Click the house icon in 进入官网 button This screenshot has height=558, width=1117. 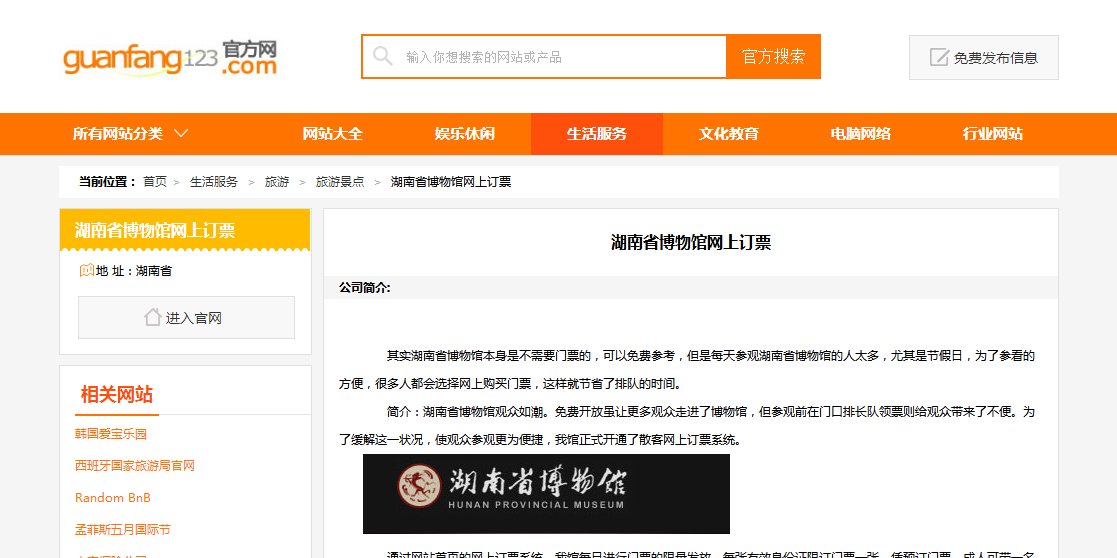click(152, 317)
